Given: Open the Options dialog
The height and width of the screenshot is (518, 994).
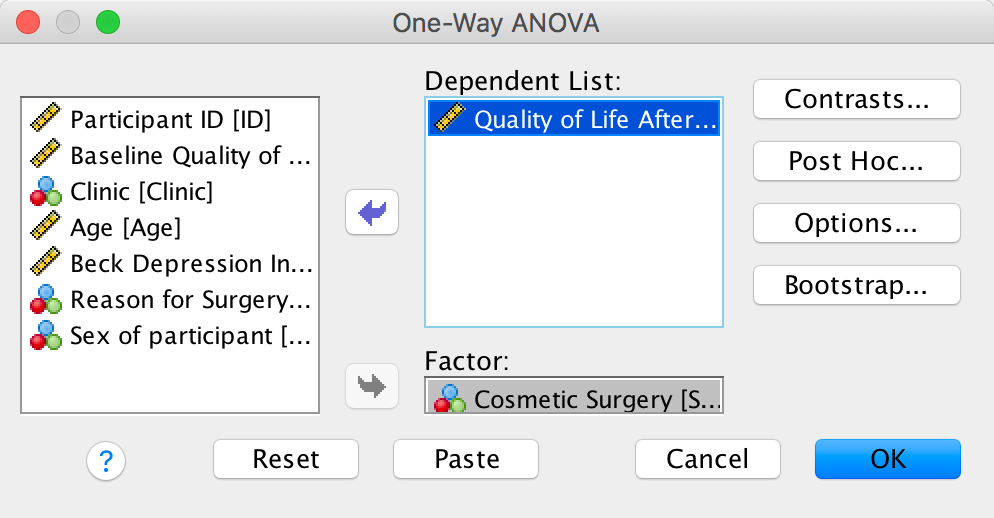Looking at the screenshot, I should tap(856, 223).
